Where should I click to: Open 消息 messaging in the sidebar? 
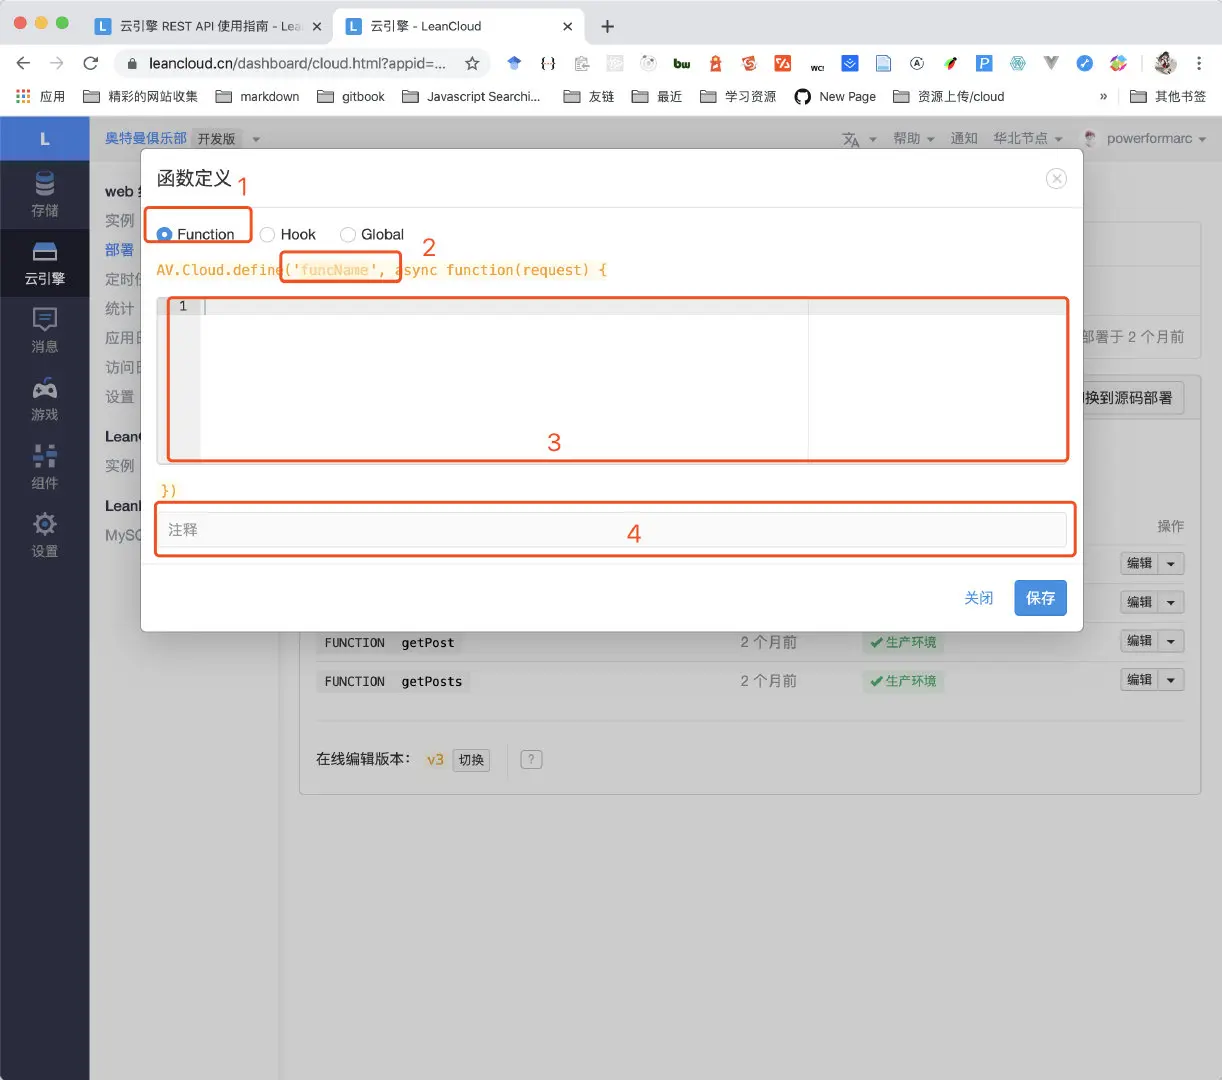click(x=44, y=331)
